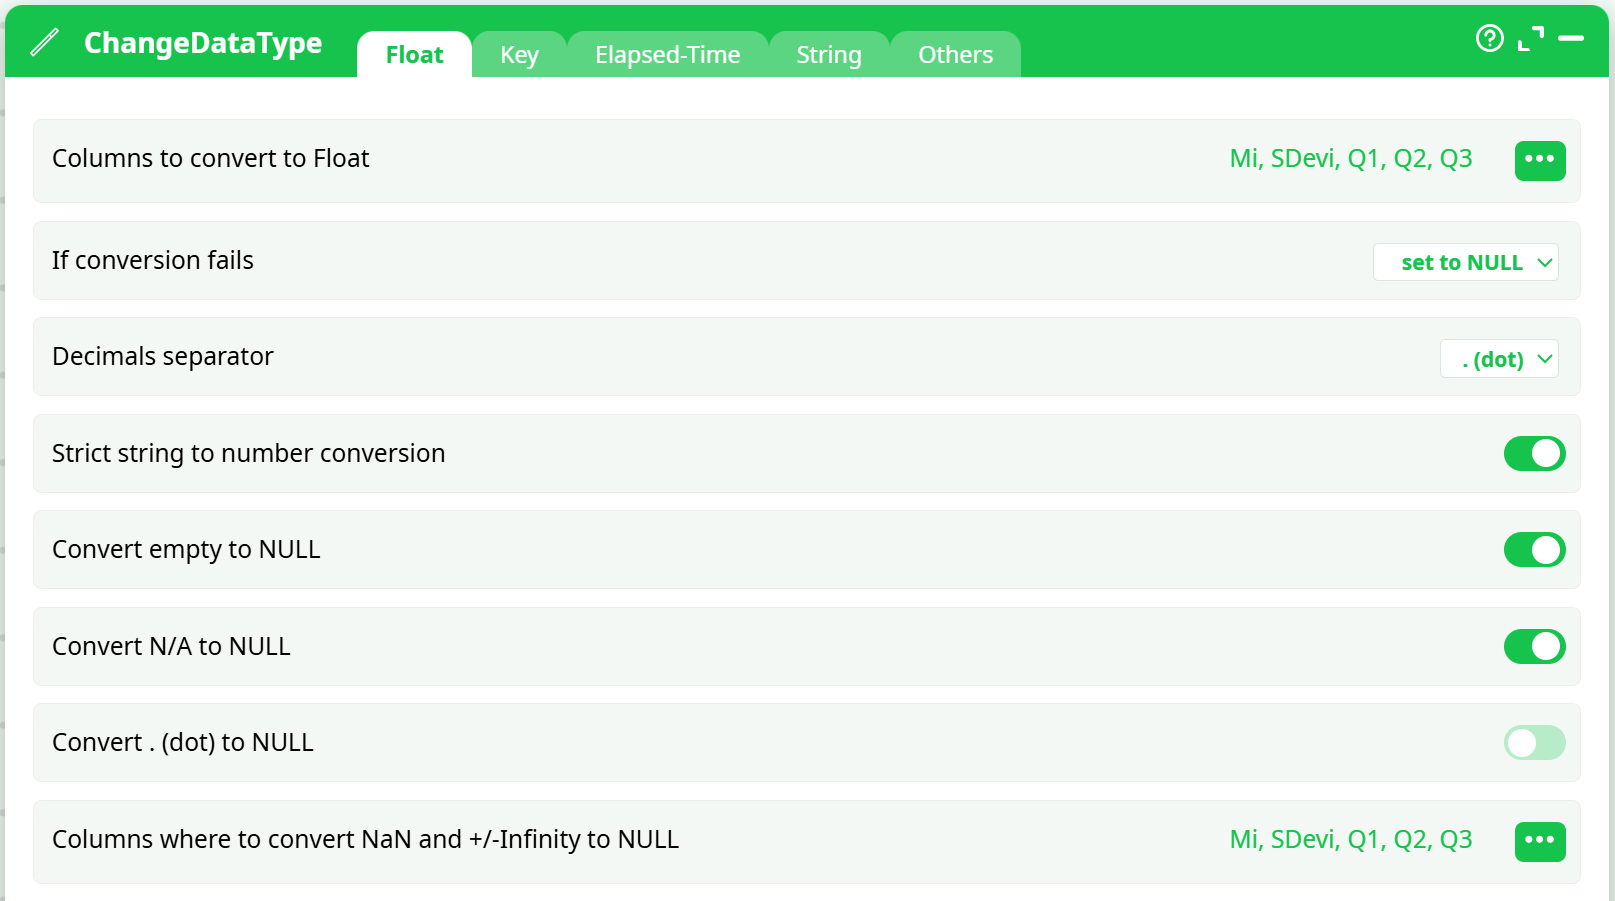
Task: Open the If conversion fails dropdown
Action: point(1466,262)
